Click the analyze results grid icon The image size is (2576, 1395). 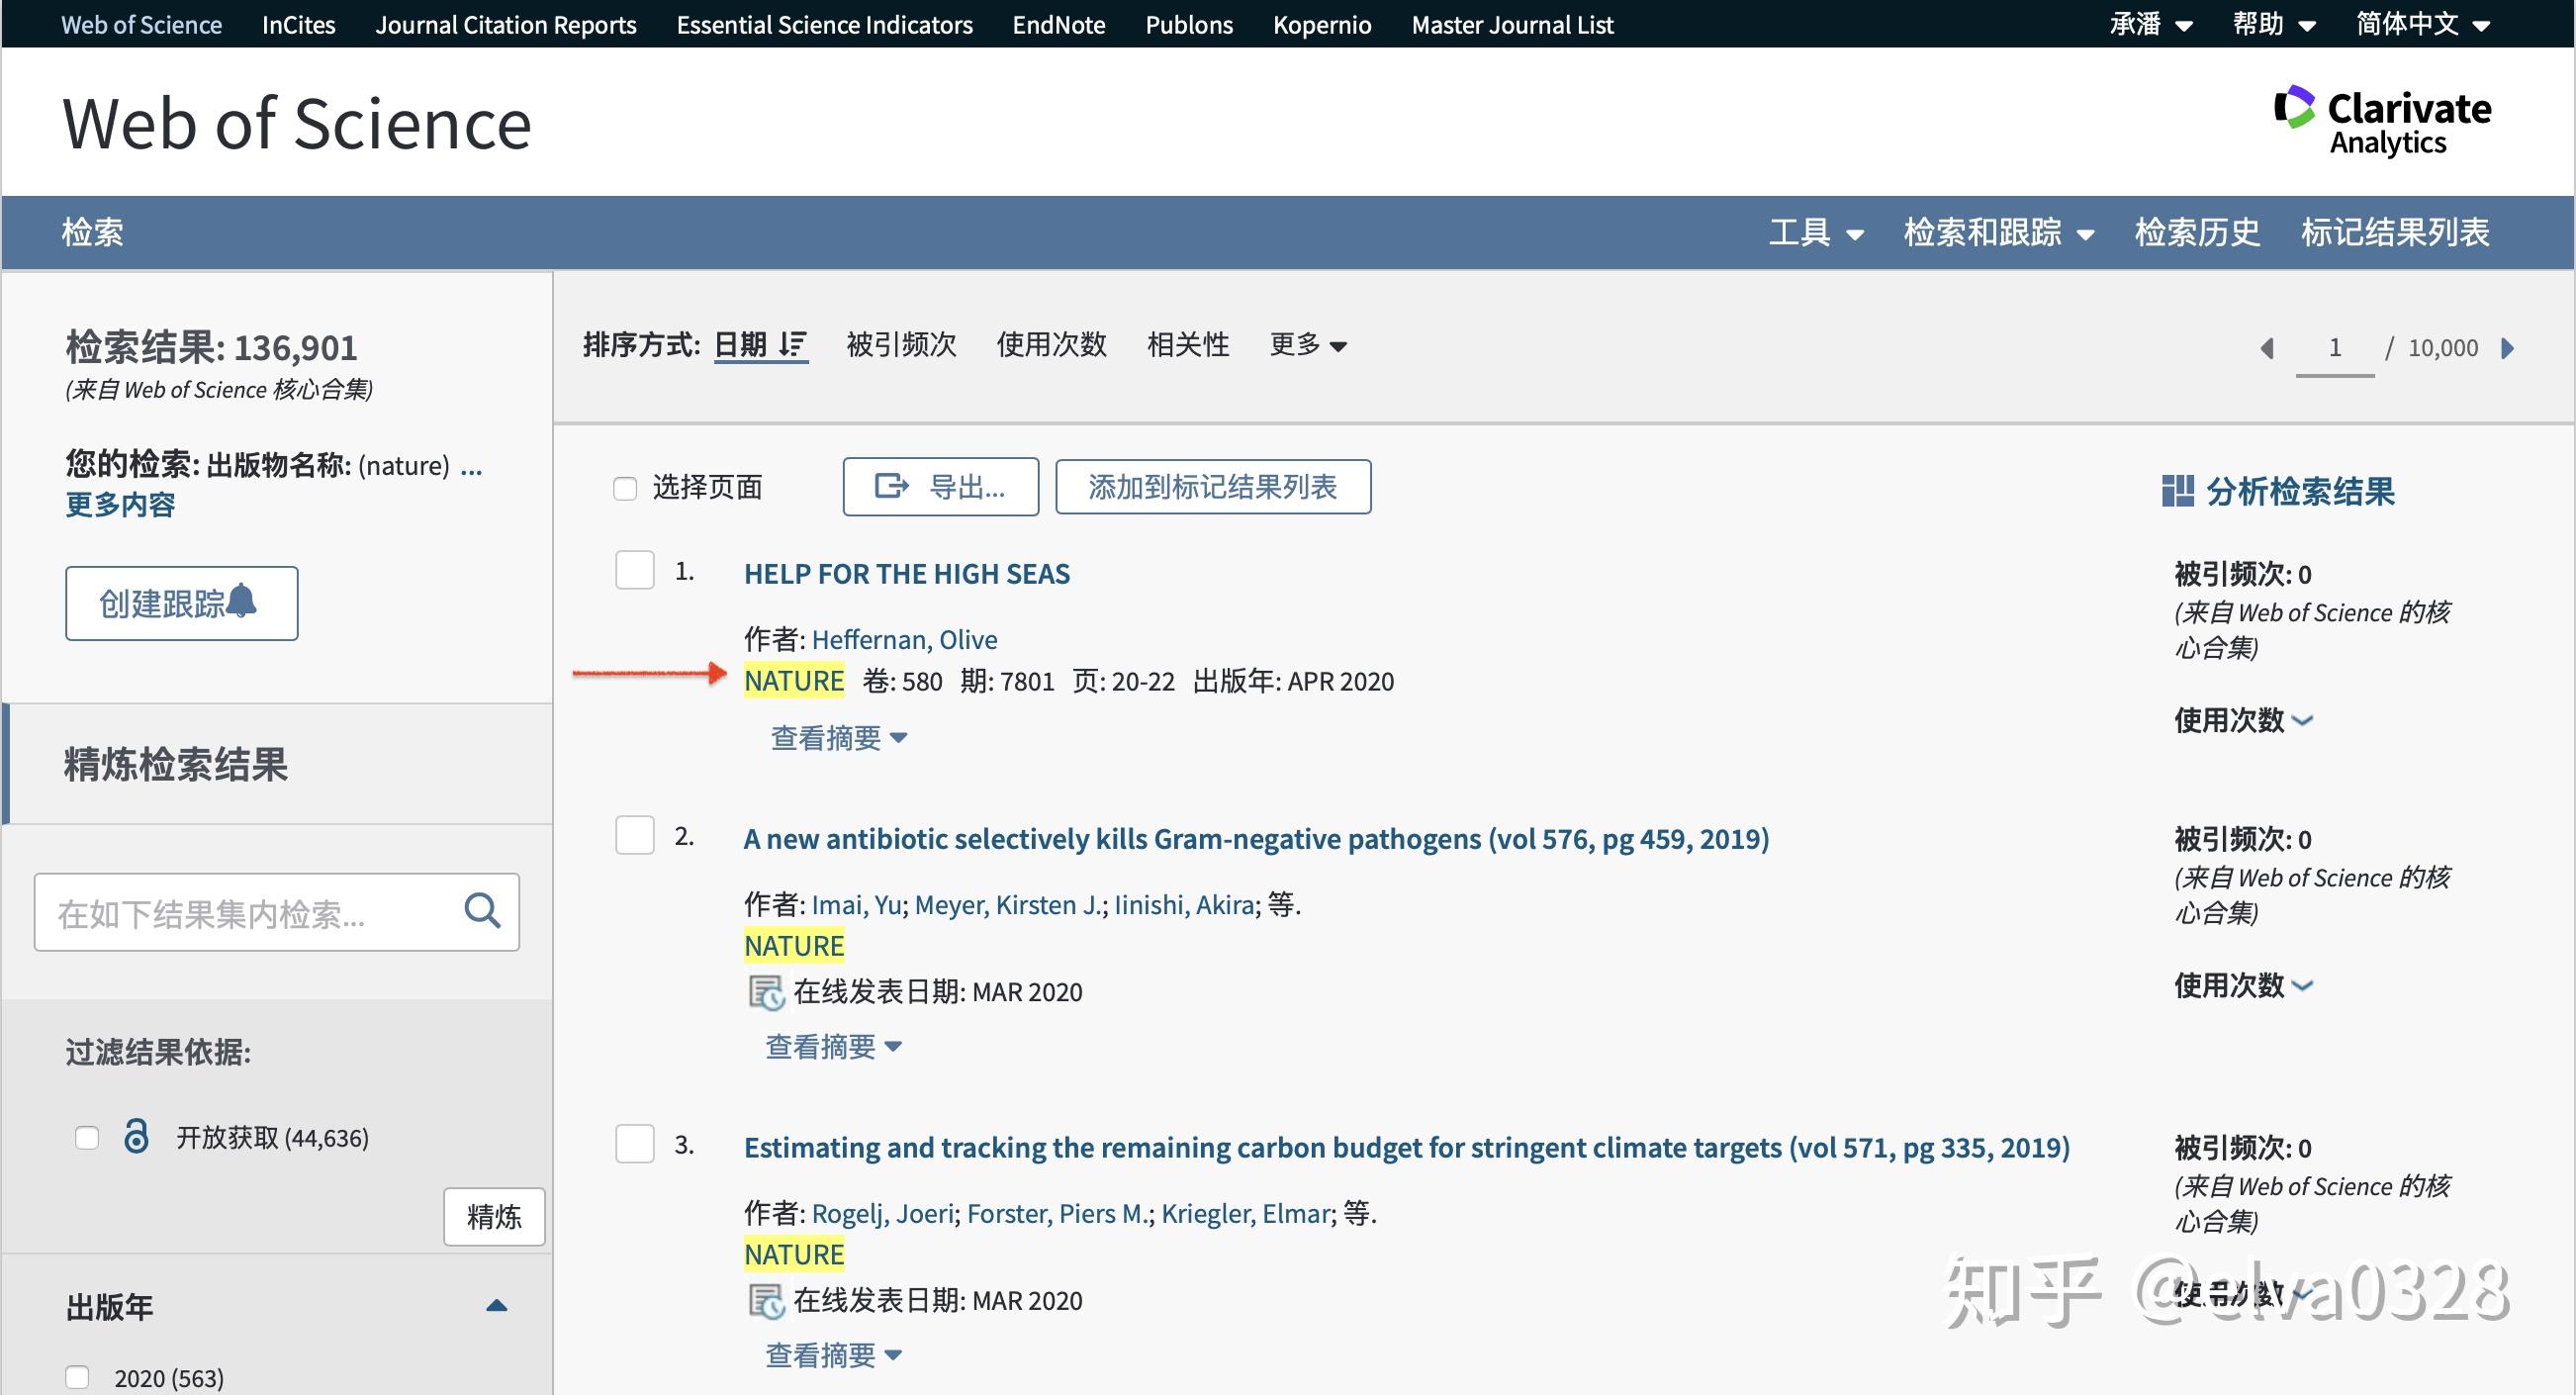click(2177, 491)
